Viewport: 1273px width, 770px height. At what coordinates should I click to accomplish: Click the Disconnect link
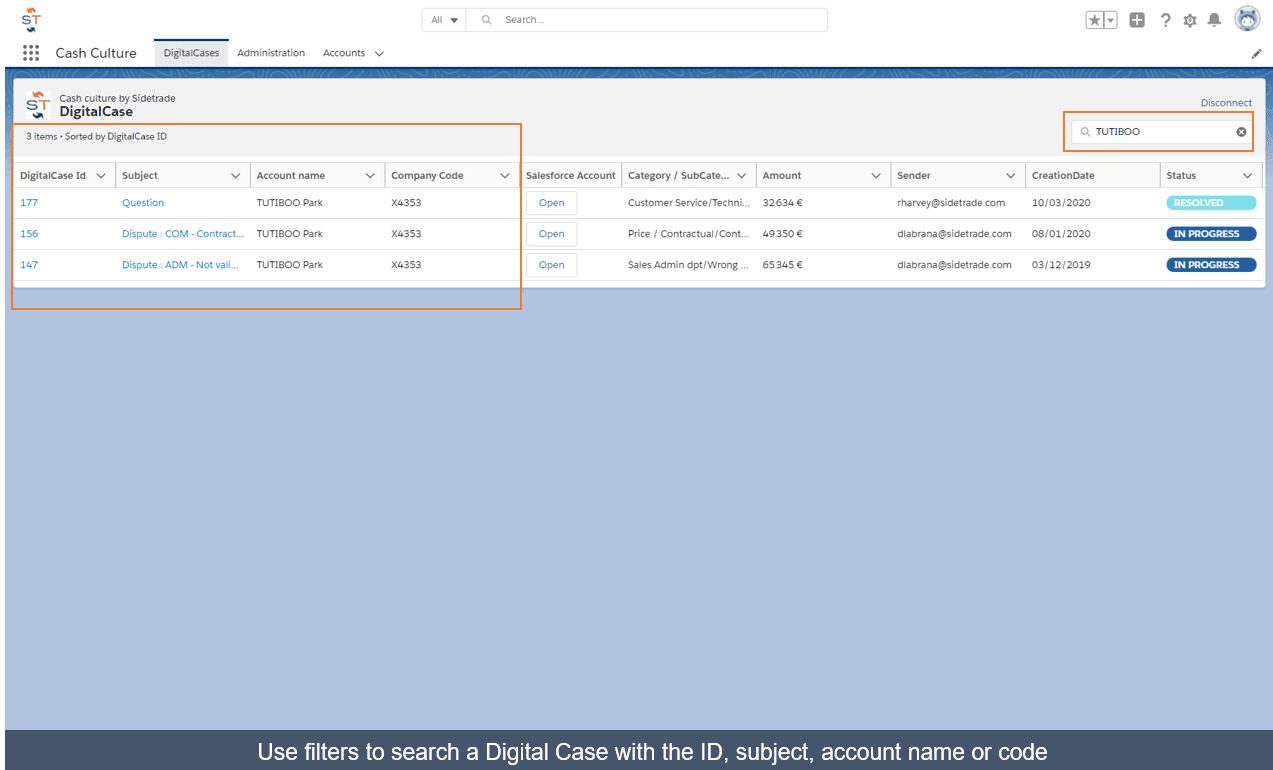pyautogui.click(x=1226, y=103)
